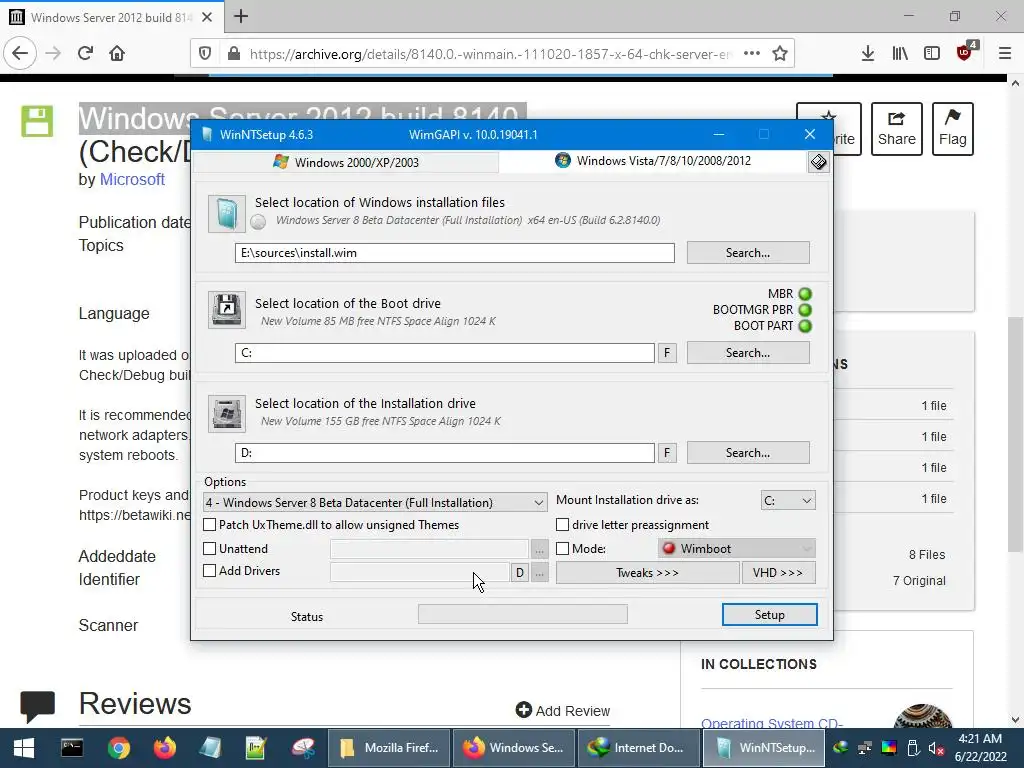Switch to Windows Server Firefox taskbar window
The height and width of the screenshot is (768, 1024).
point(513,748)
